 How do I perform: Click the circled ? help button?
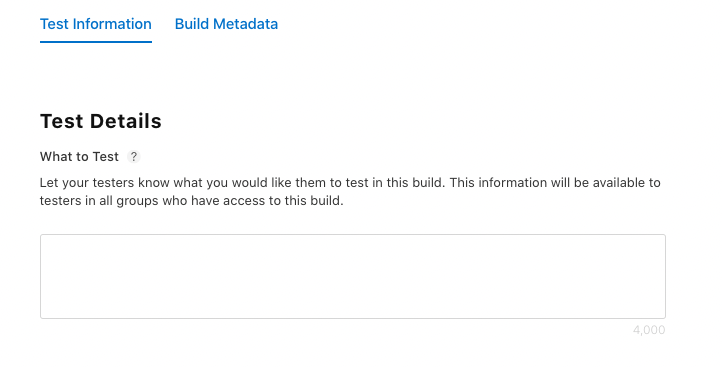coord(134,157)
